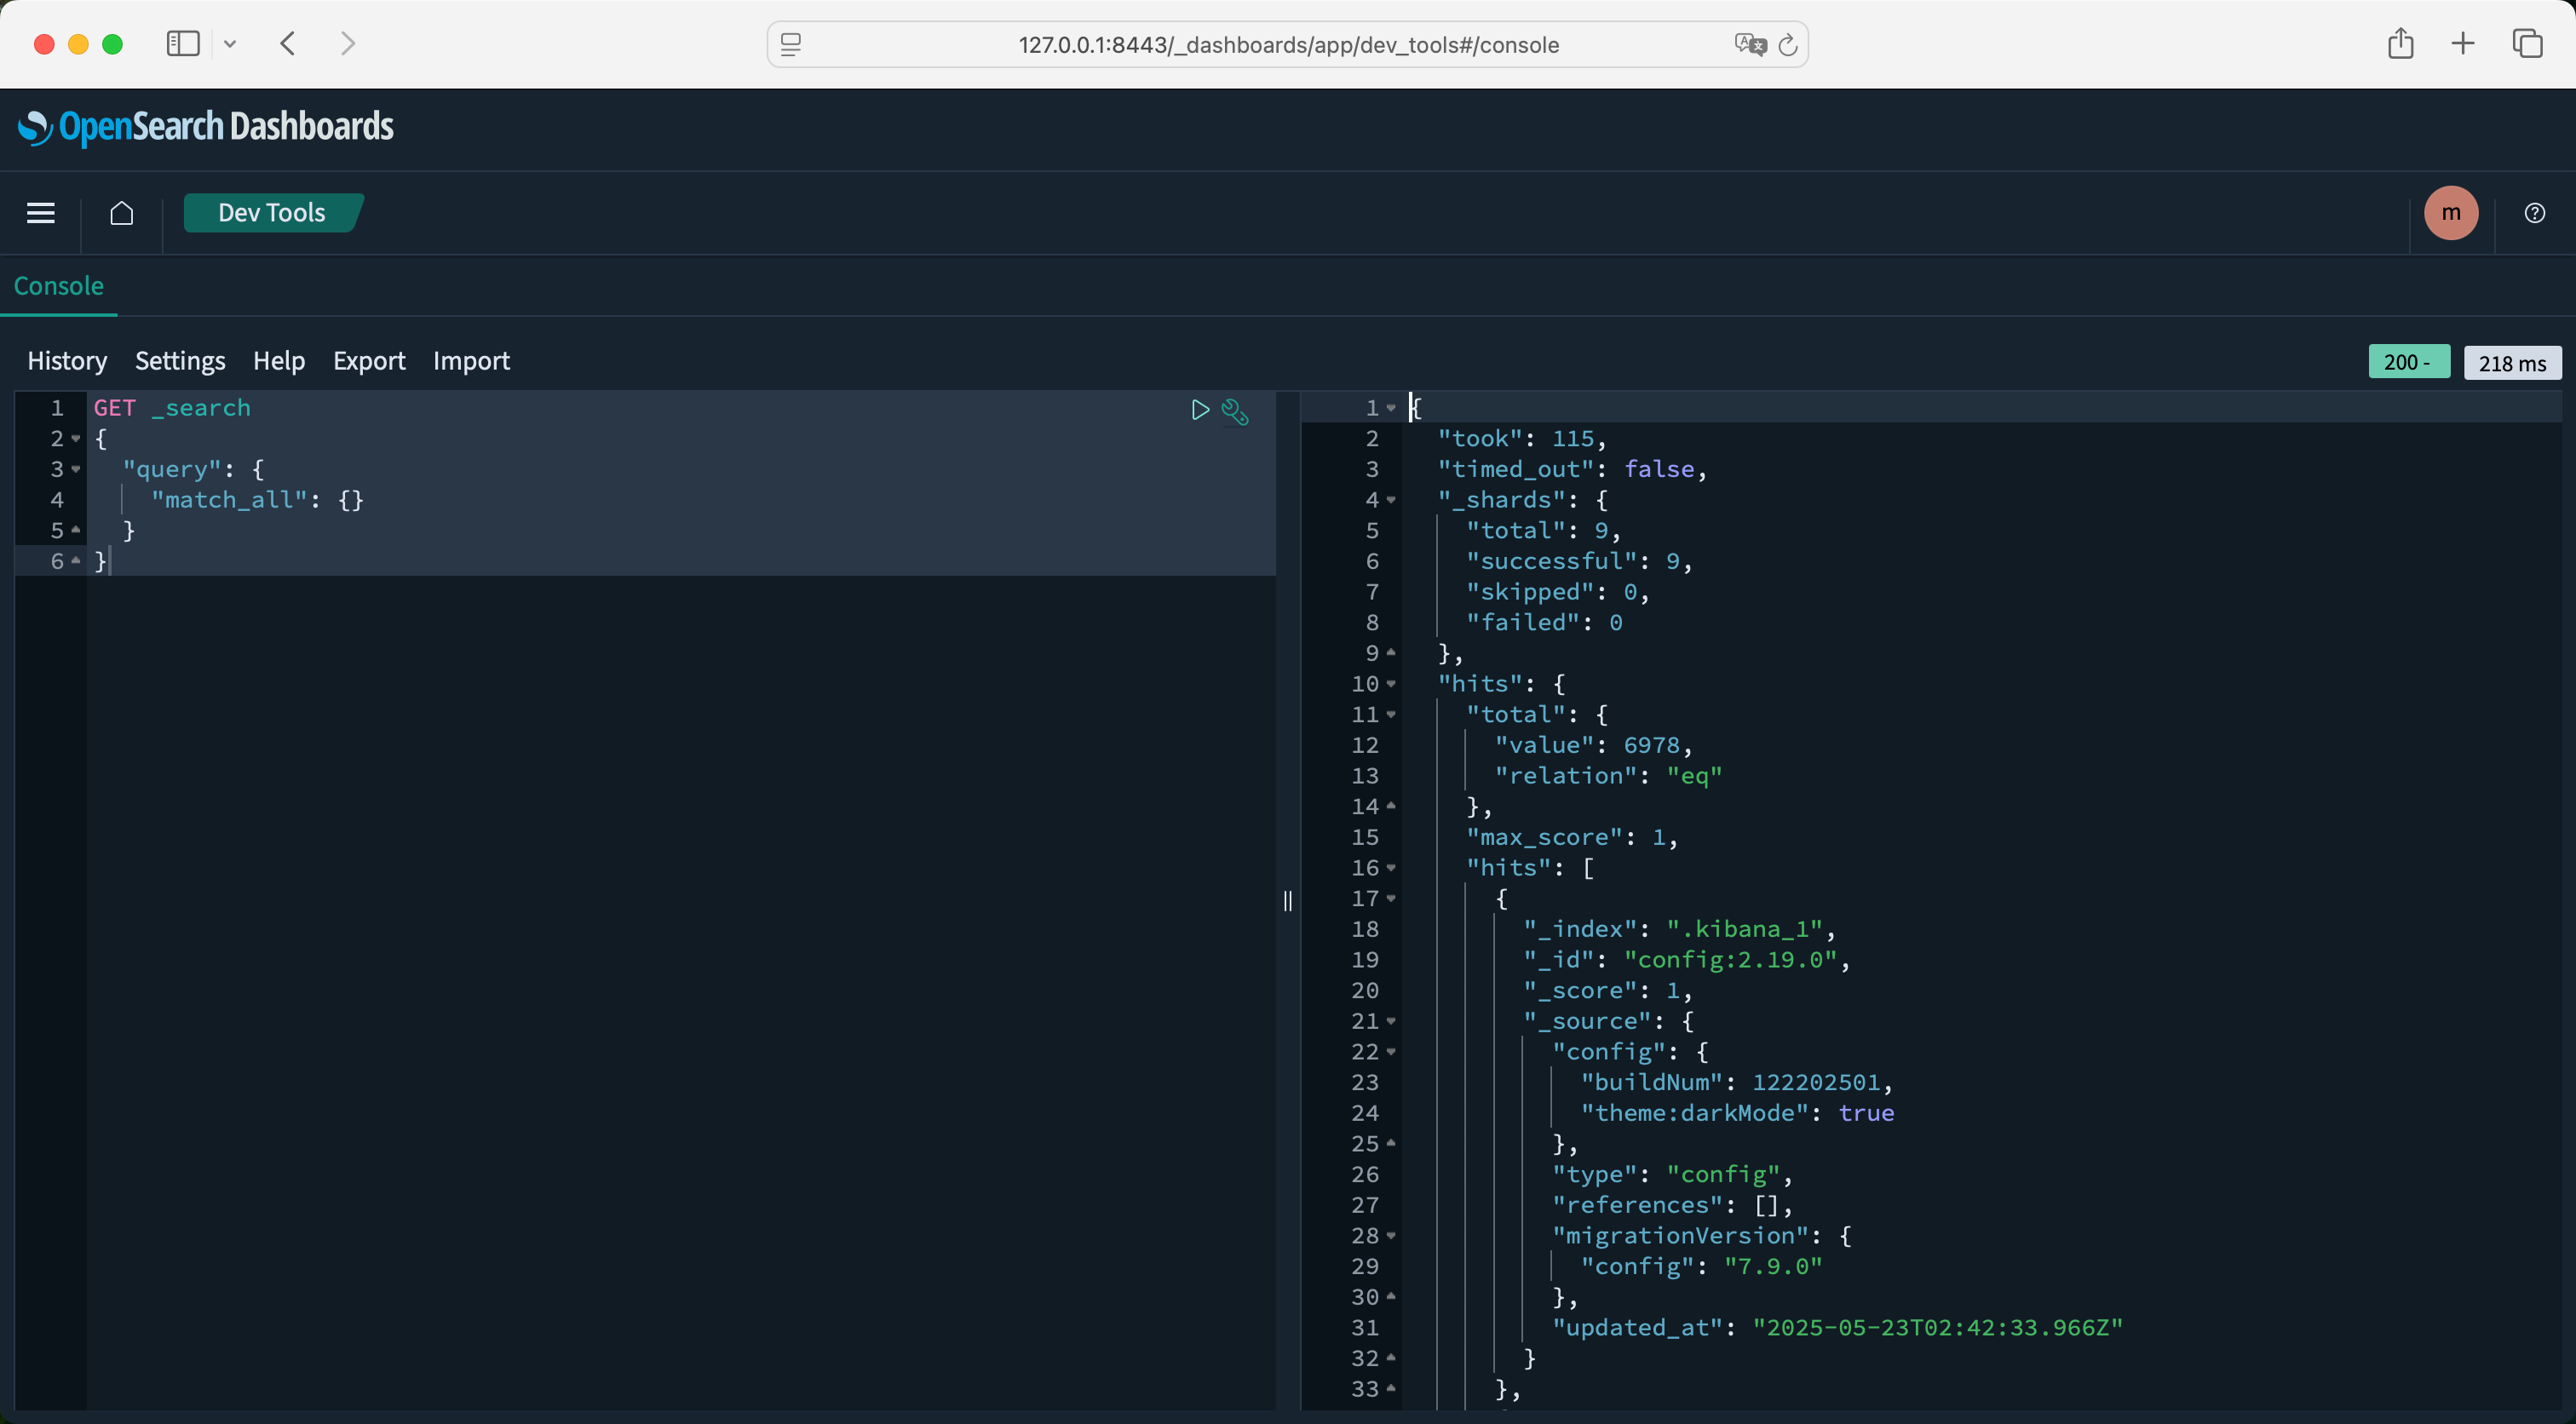Image resolution: width=2576 pixels, height=1424 pixels.
Task: Reload the page in the address bar
Action: [1788, 45]
